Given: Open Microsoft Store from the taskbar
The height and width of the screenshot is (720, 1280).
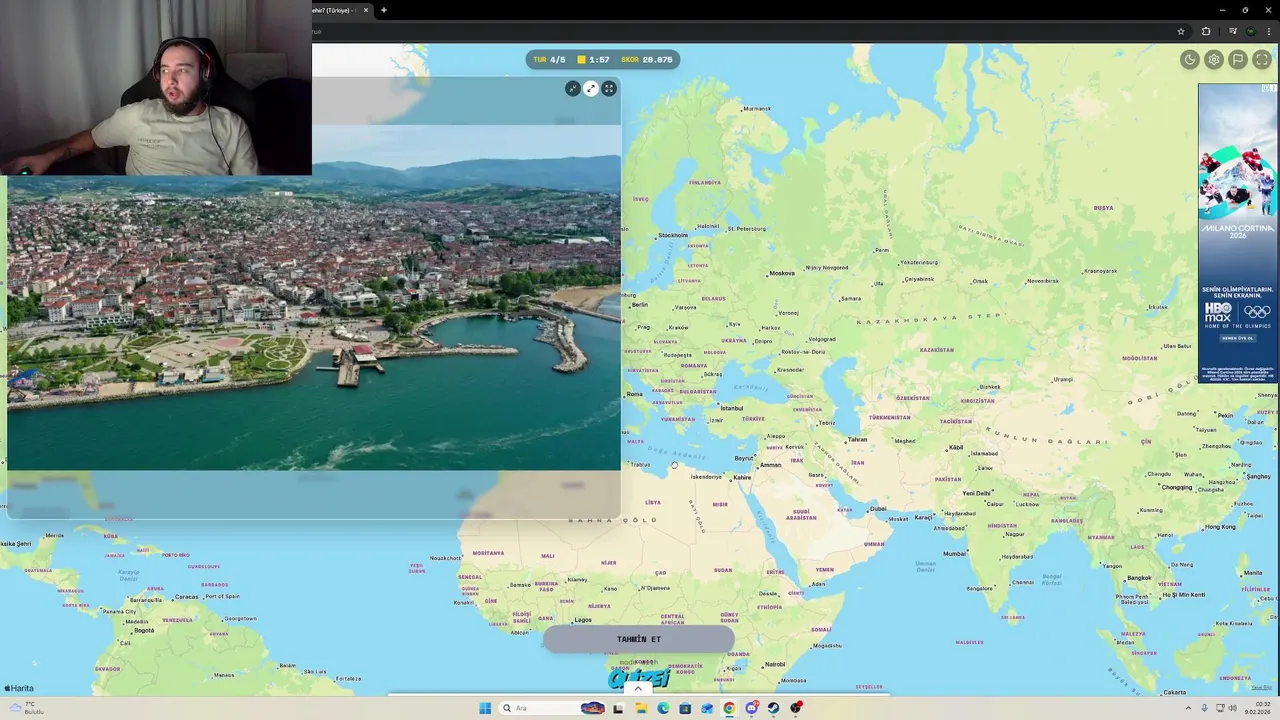Looking at the screenshot, I should click(x=685, y=708).
